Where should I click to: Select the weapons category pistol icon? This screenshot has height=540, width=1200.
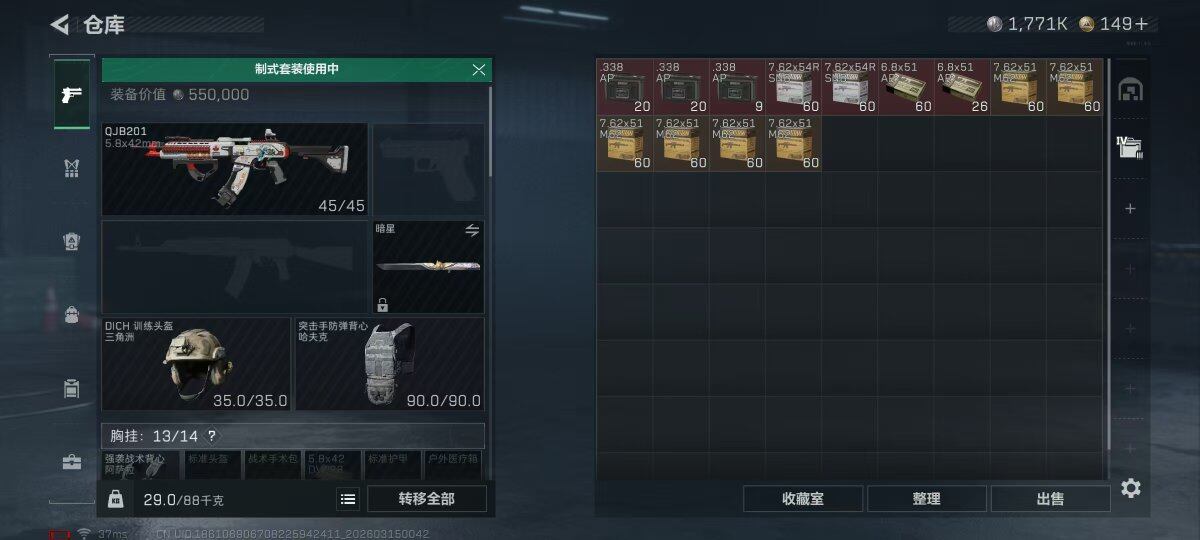tap(71, 95)
